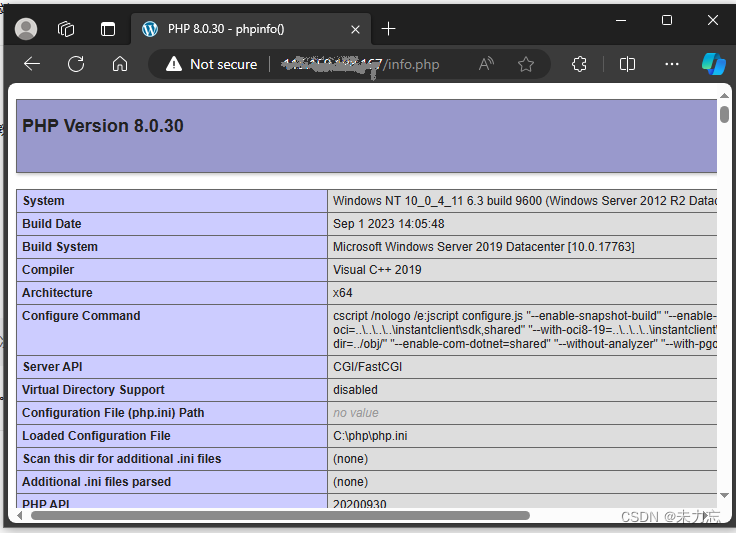Open Settings and more ellipsis menu
The image size is (736, 533).
672,64
